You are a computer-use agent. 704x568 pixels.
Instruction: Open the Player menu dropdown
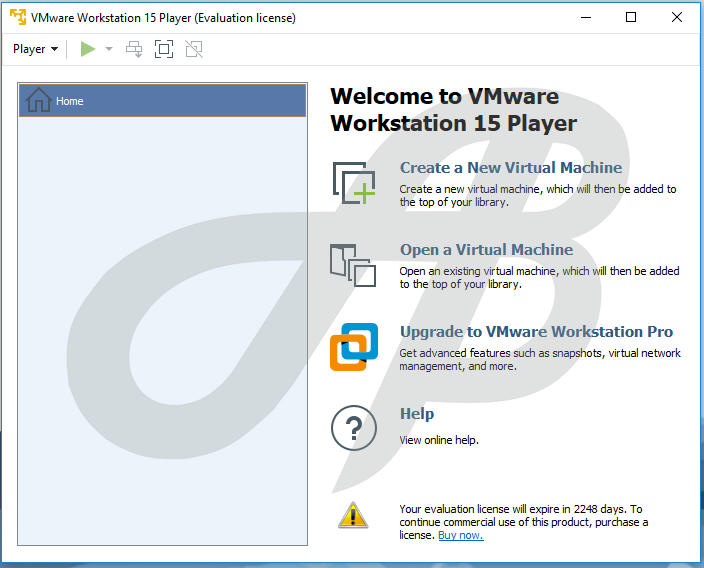pyautogui.click(x=35, y=49)
